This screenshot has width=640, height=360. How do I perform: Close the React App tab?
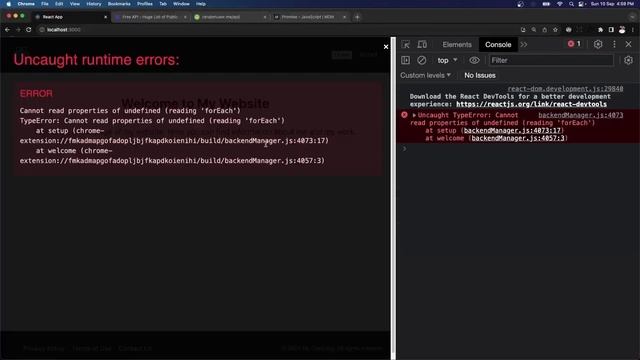(105, 17)
